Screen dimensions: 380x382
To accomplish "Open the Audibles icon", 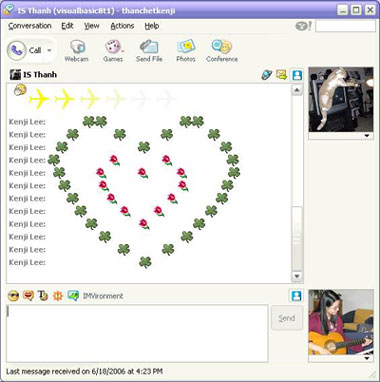I will point(28,295).
